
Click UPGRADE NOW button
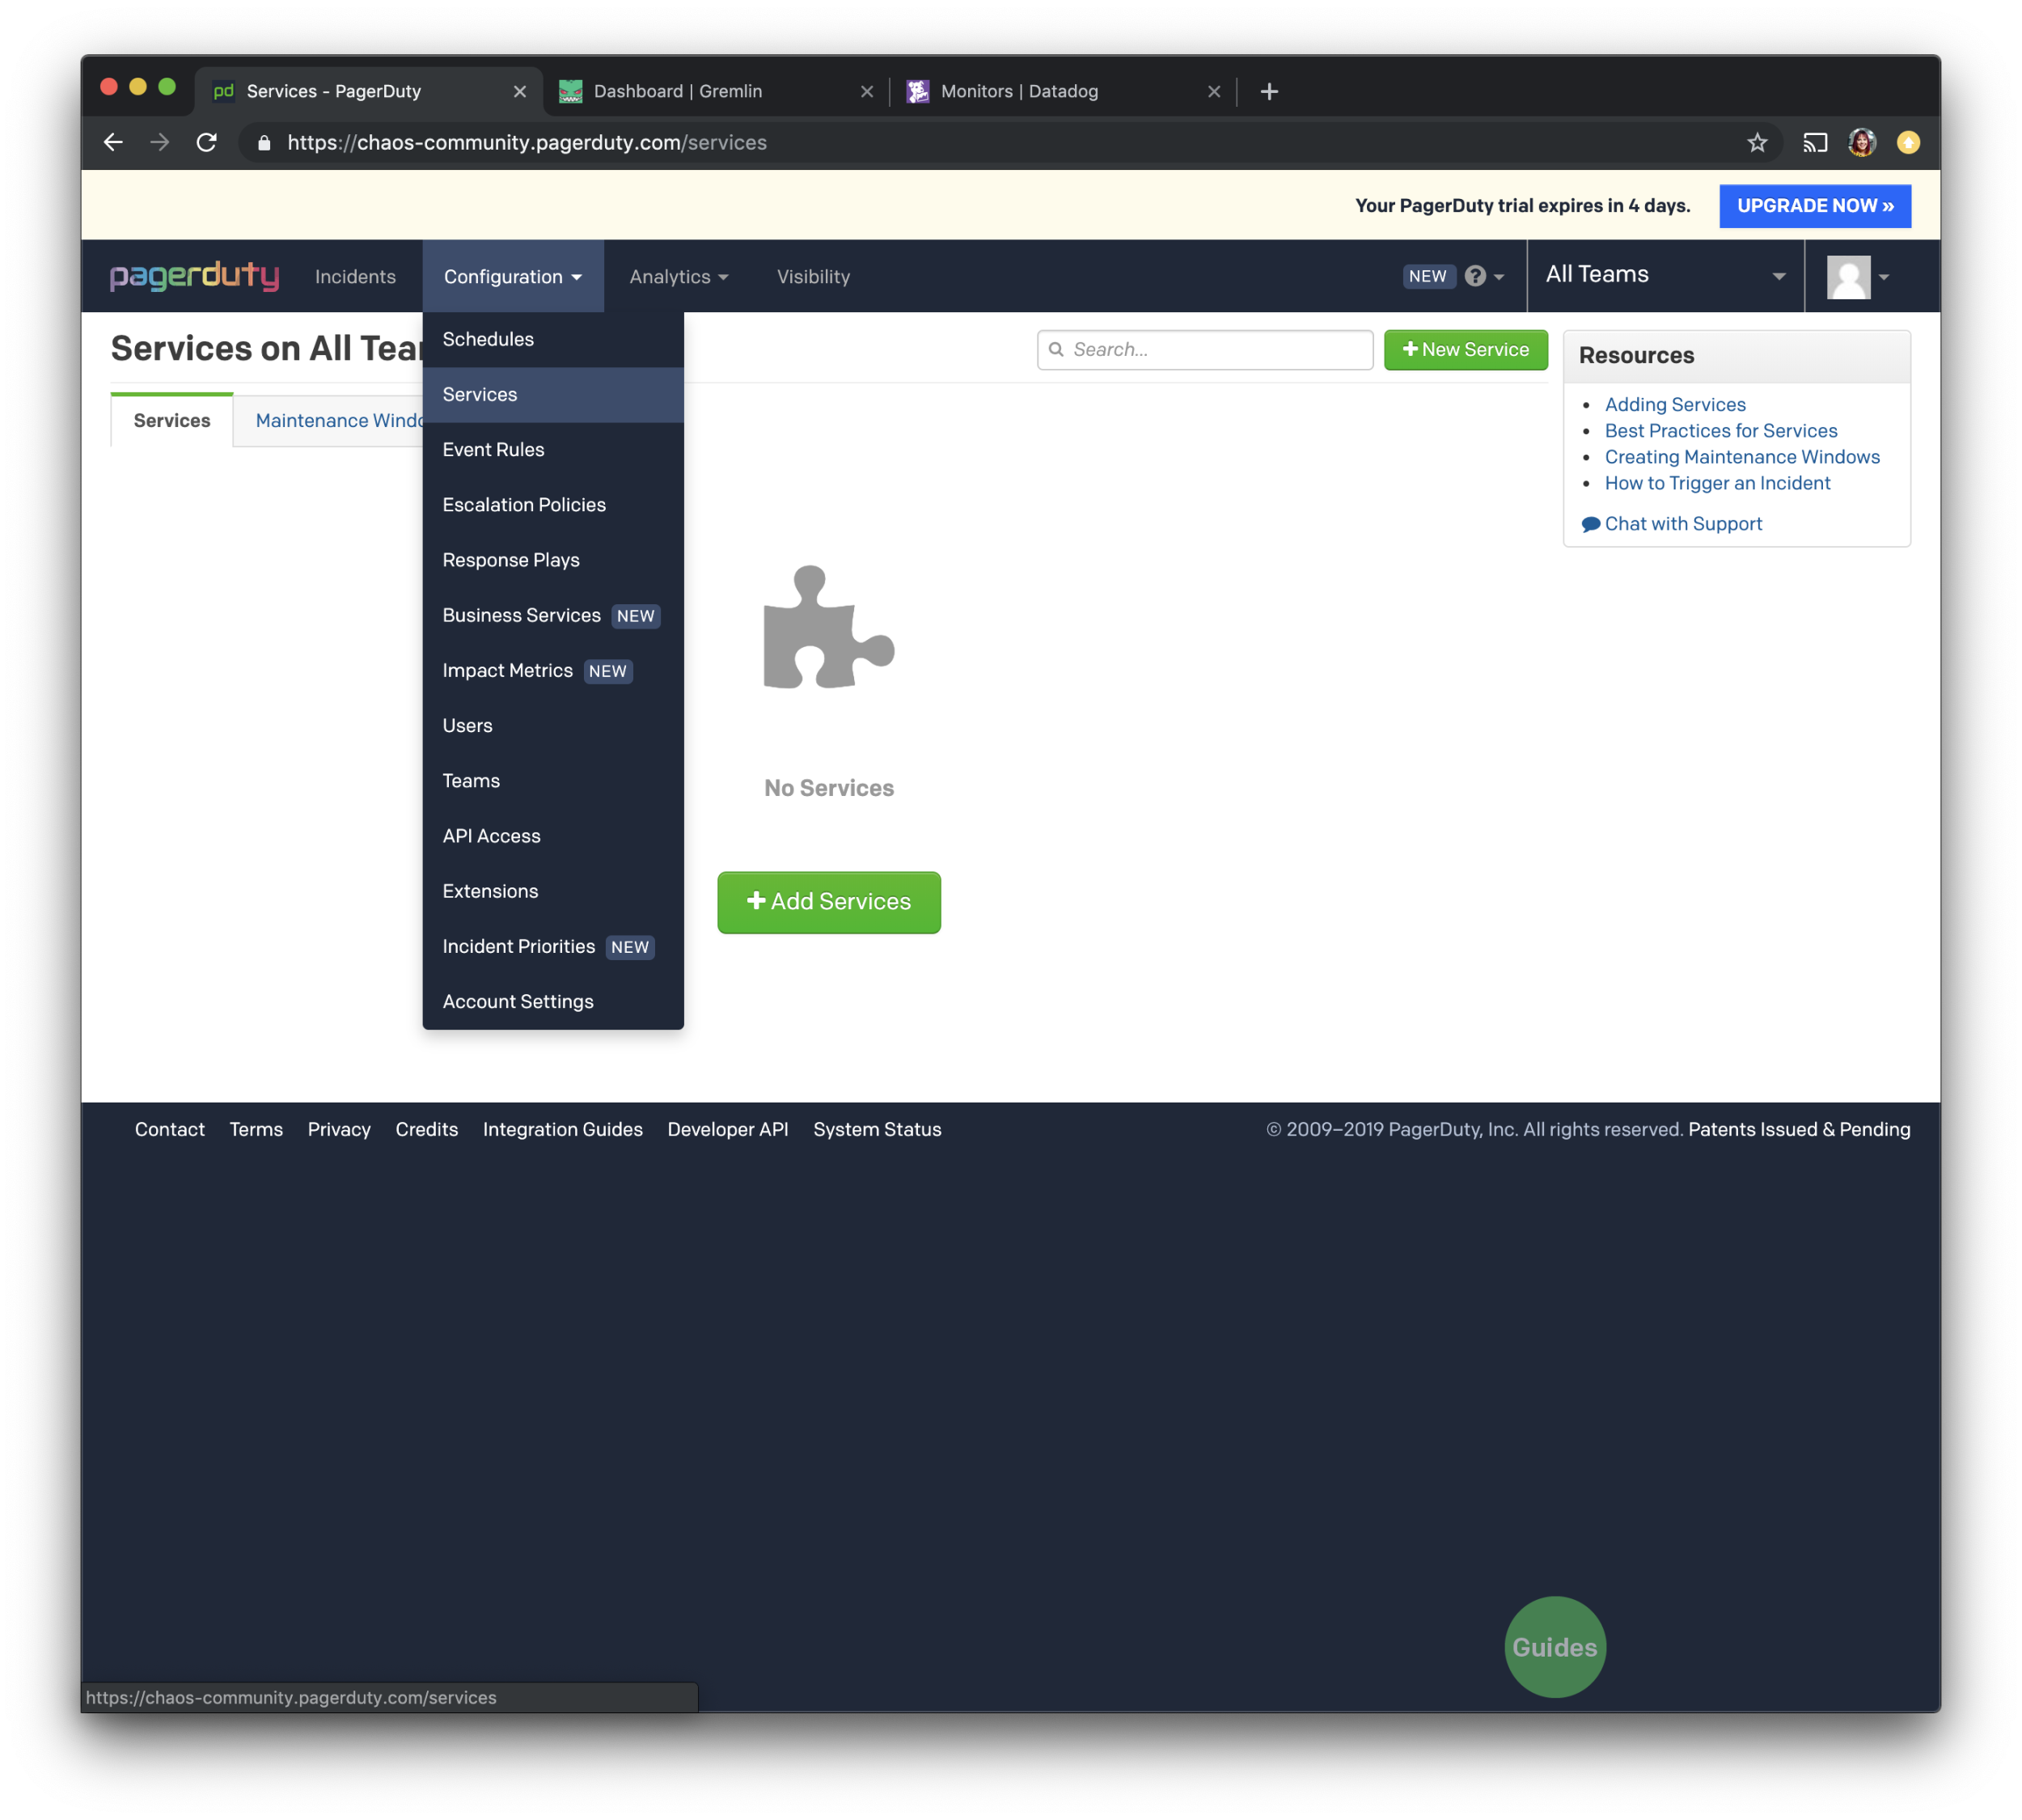pos(1814,206)
